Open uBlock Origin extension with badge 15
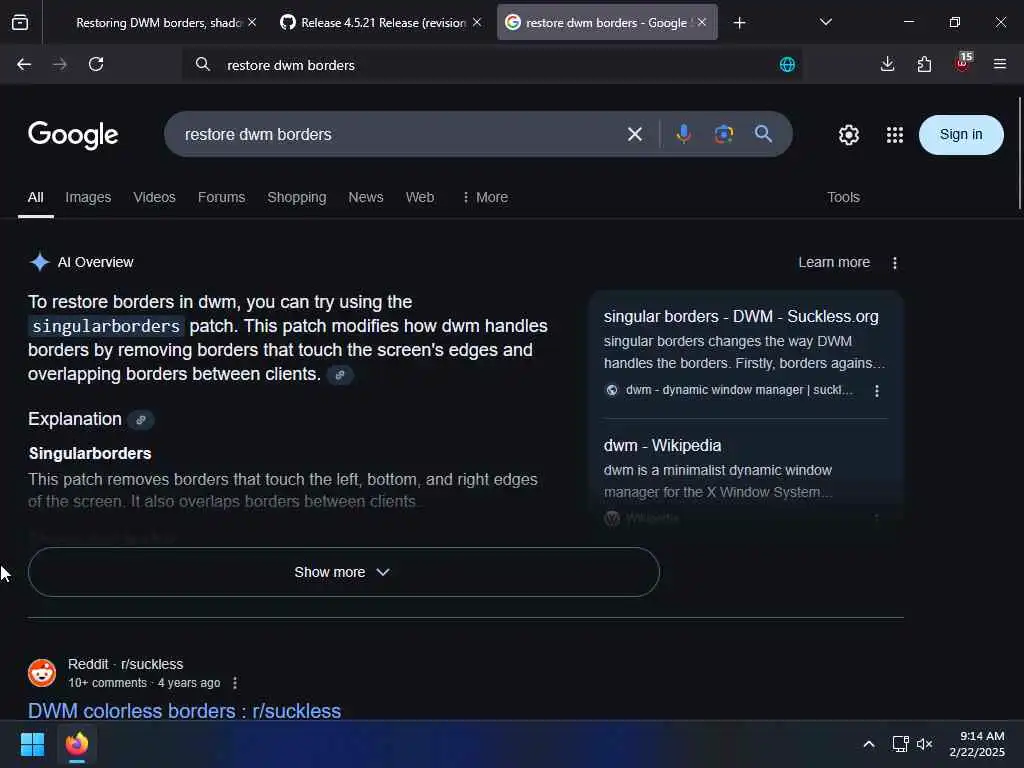This screenshot has width=1024, height=768. coord(963,63)
